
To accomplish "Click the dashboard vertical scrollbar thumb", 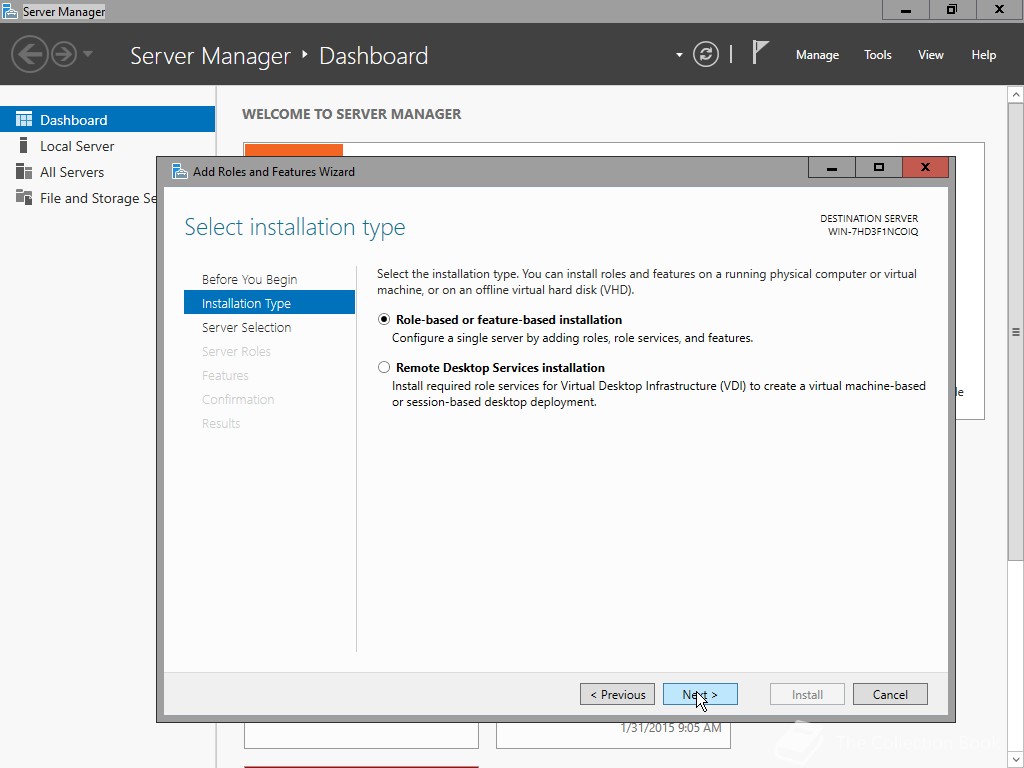I will 1016,331.
